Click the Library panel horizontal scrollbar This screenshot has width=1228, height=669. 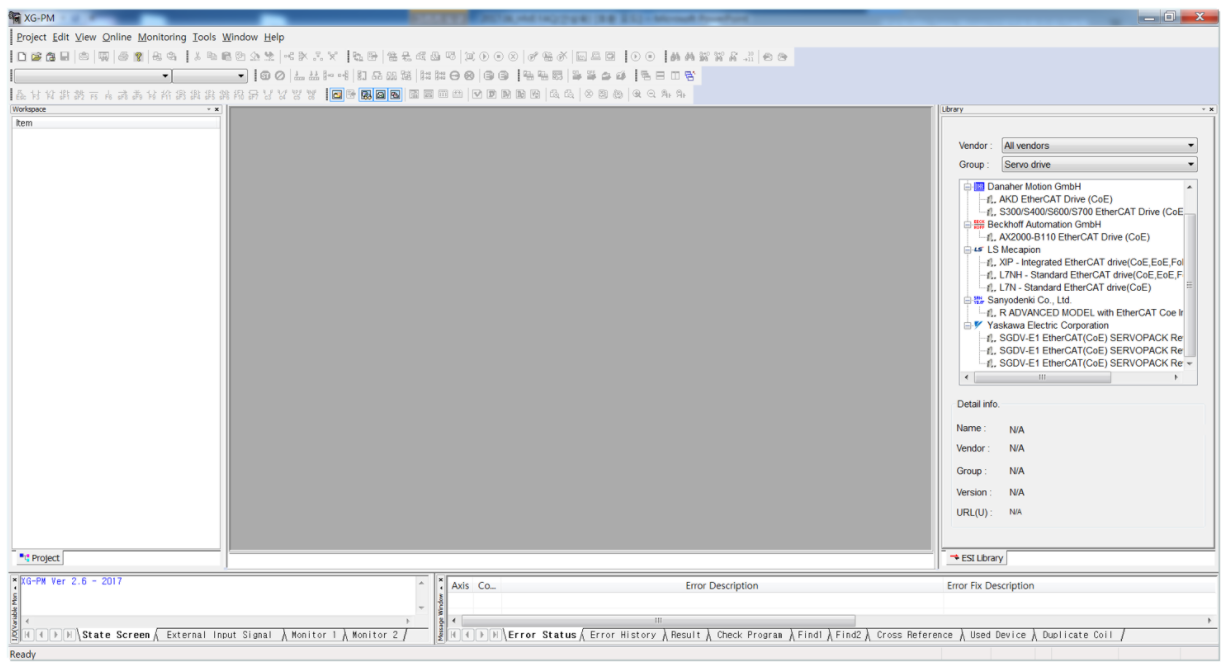coord(1040,377)
